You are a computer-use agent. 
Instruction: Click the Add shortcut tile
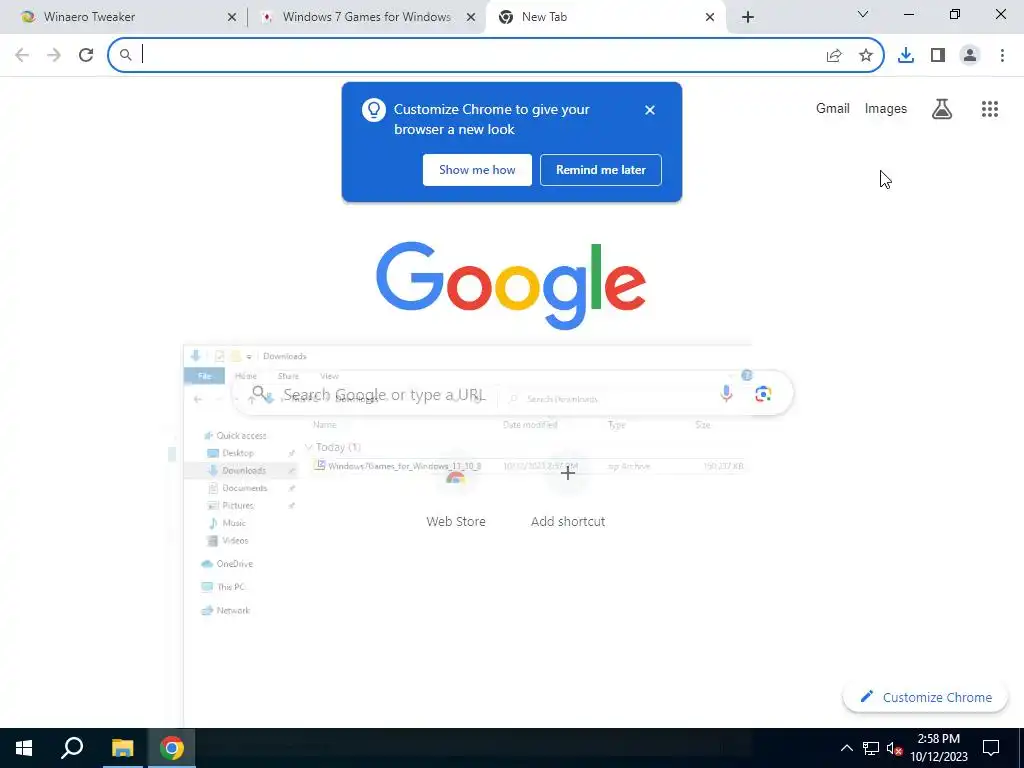coord(568,490)
